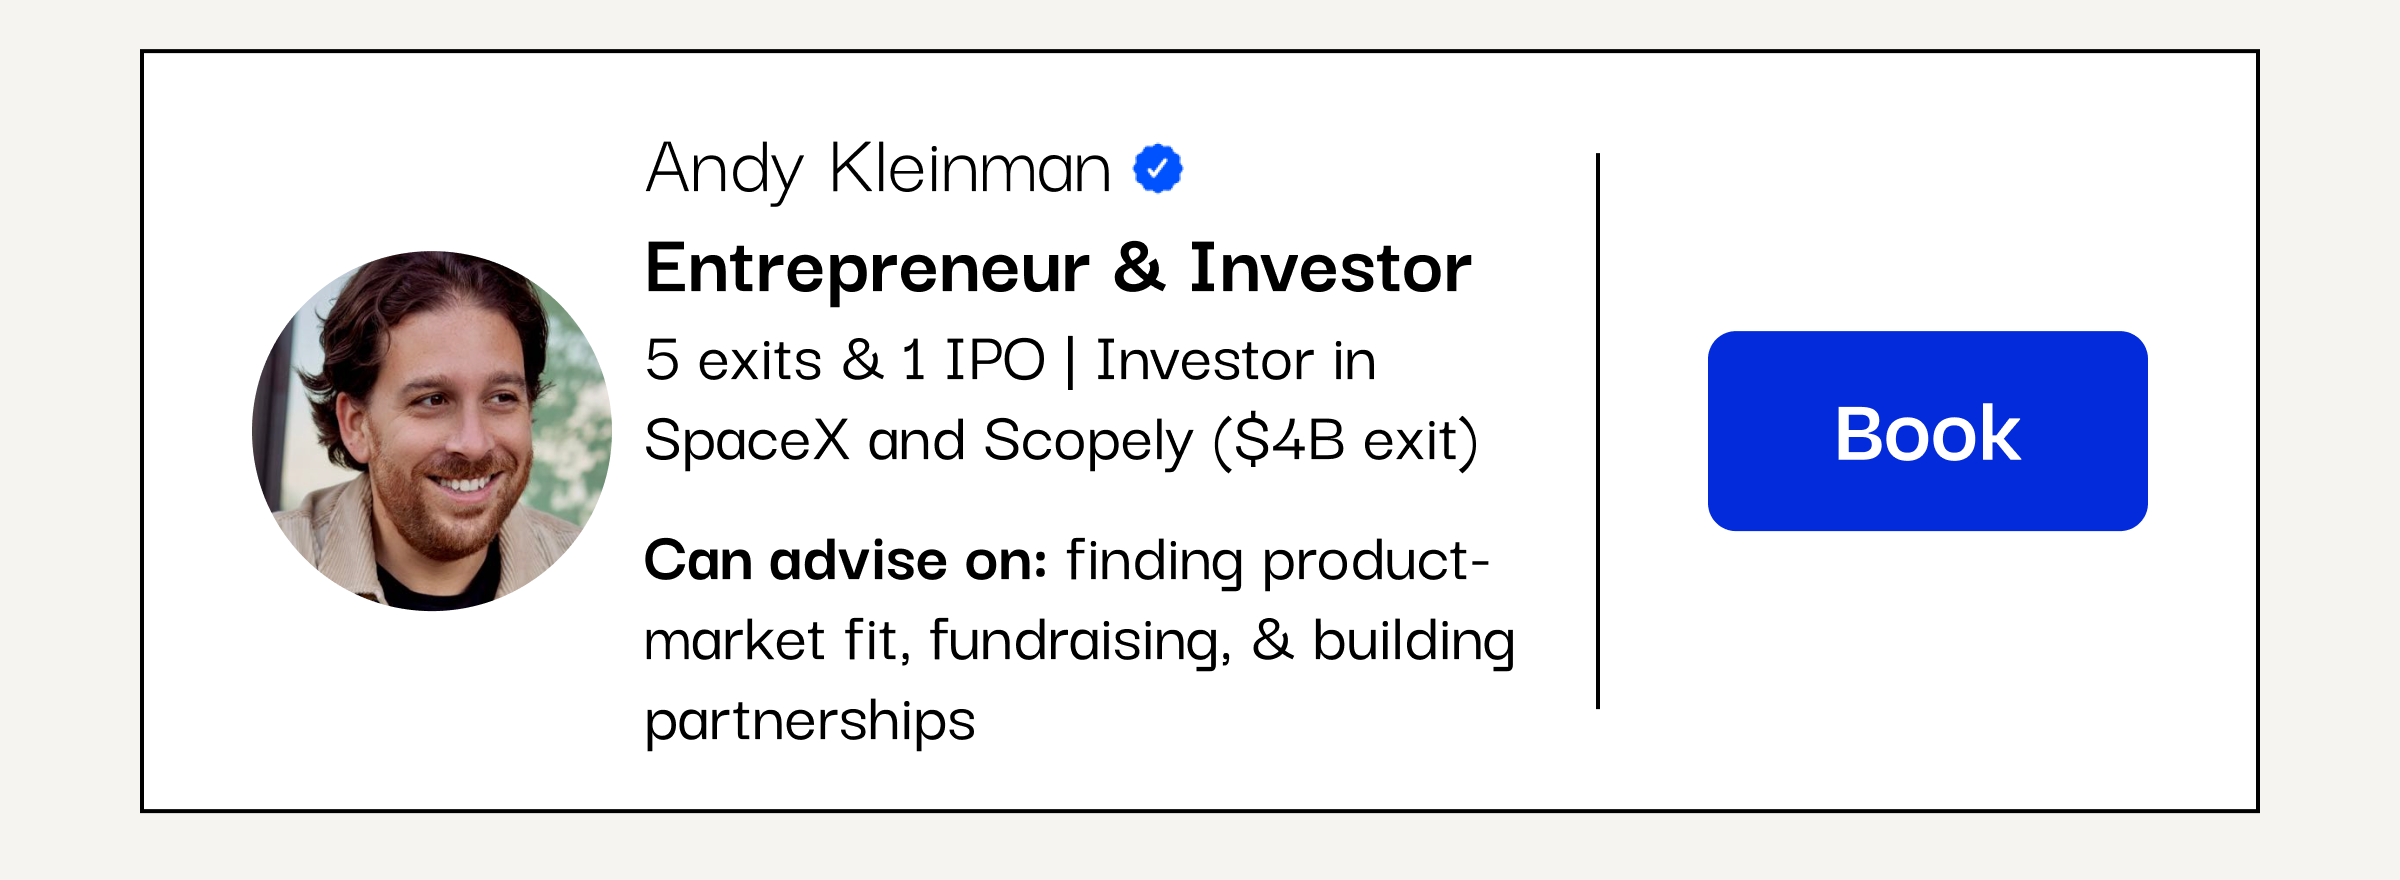
Task: Click the word 'Entrepreneur' in the heading
Action: (x=867, y=270)
